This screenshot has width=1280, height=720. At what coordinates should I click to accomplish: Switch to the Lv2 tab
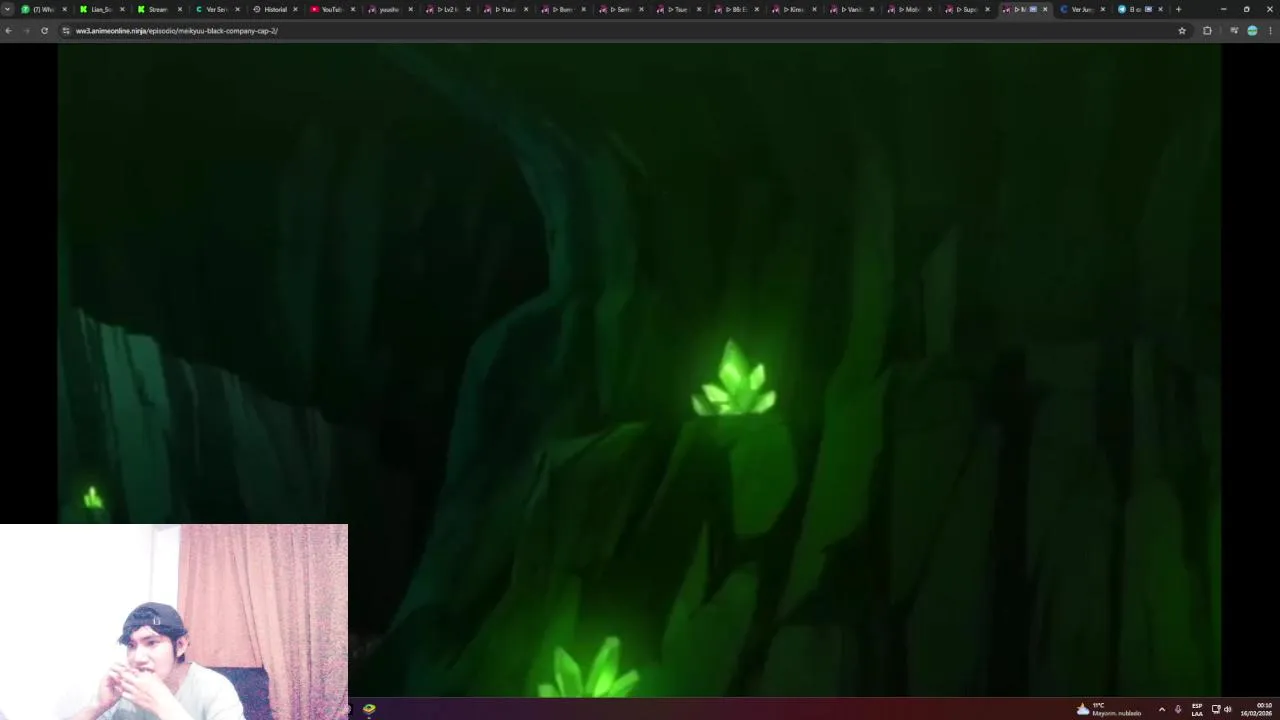tap(447, 9)
